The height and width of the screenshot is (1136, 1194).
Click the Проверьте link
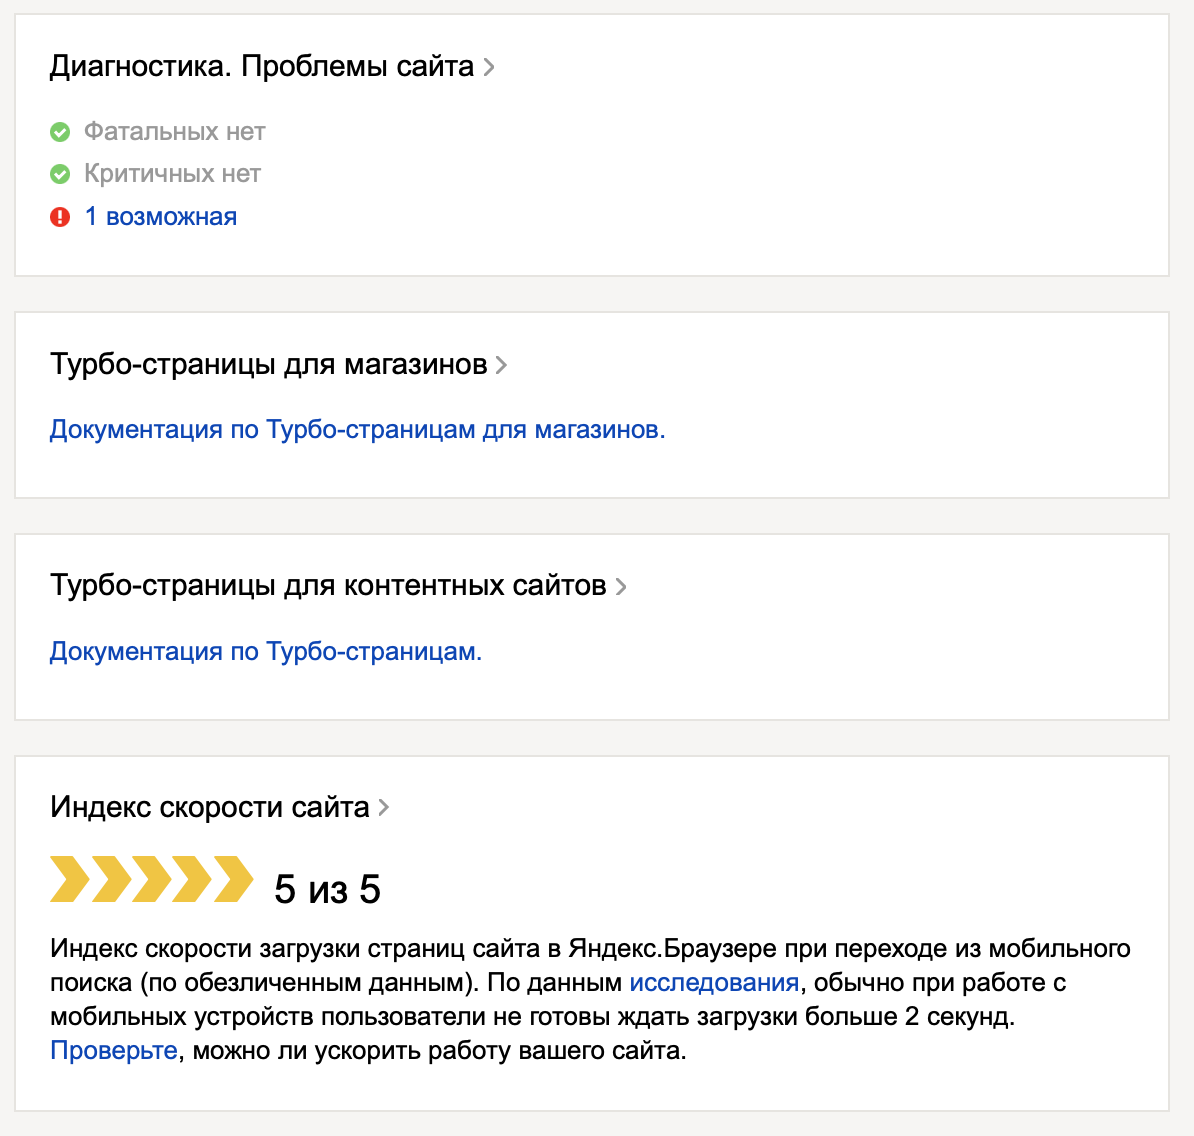coord(114,1051)
